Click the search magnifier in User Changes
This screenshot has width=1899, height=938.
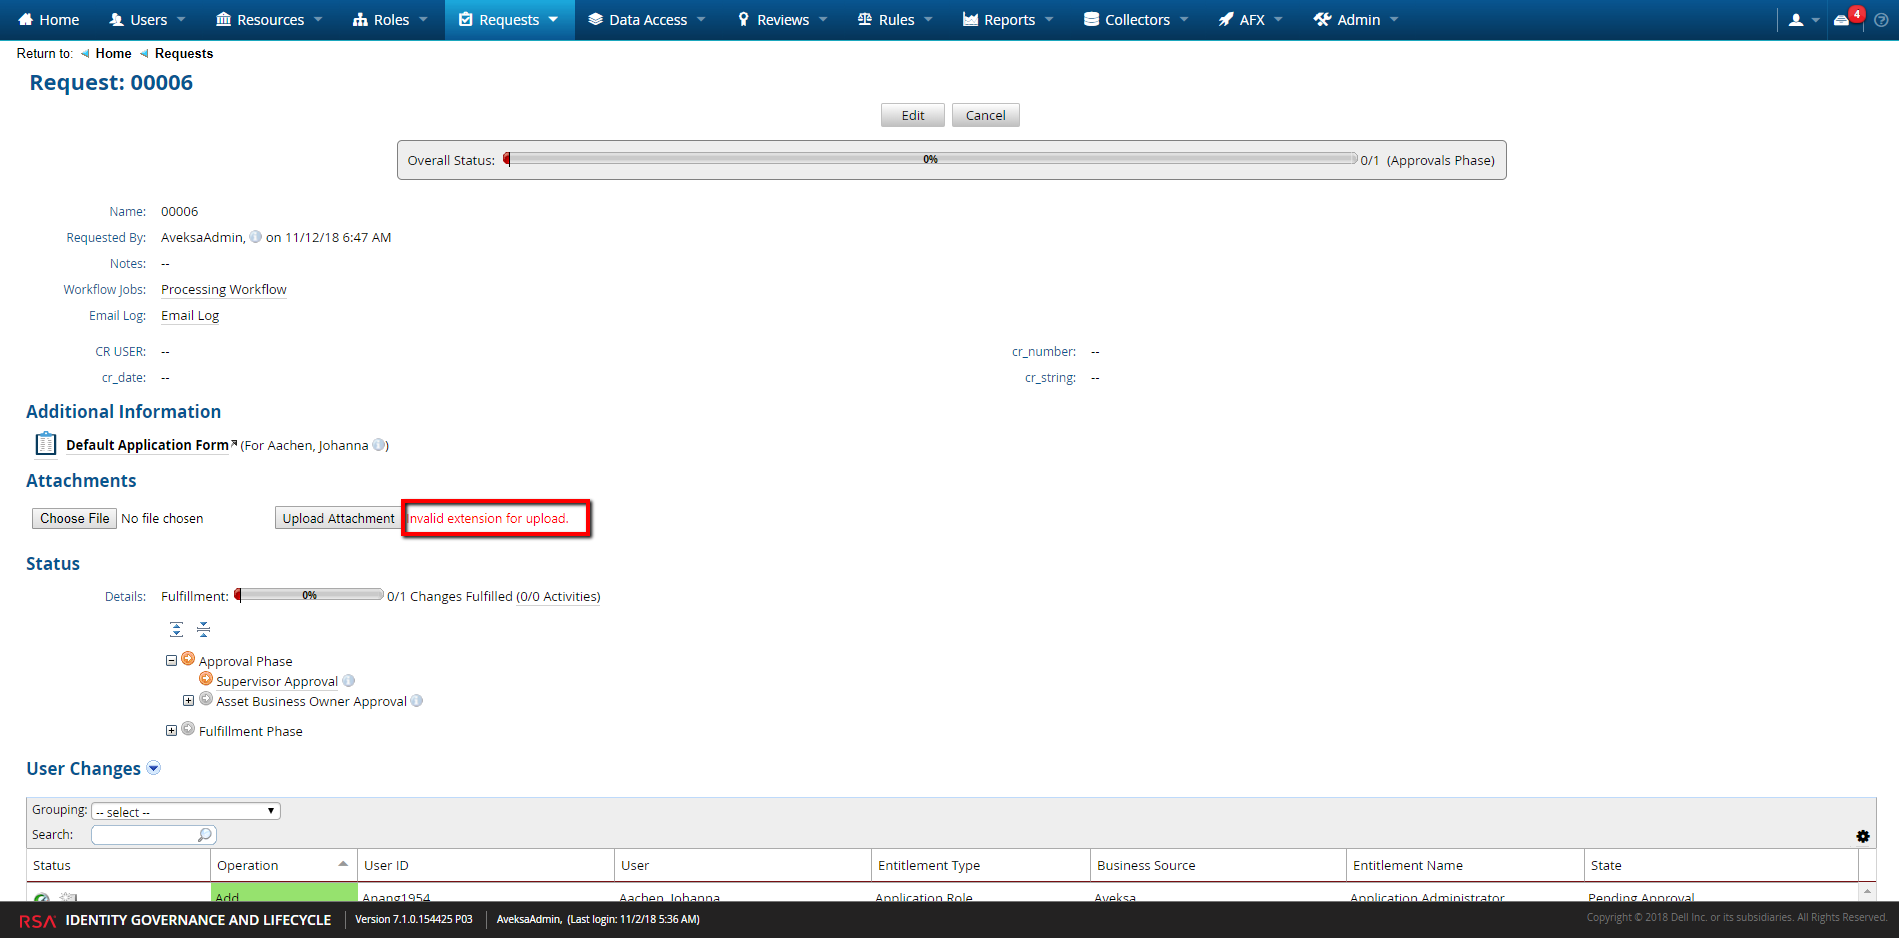click(204, 834)
